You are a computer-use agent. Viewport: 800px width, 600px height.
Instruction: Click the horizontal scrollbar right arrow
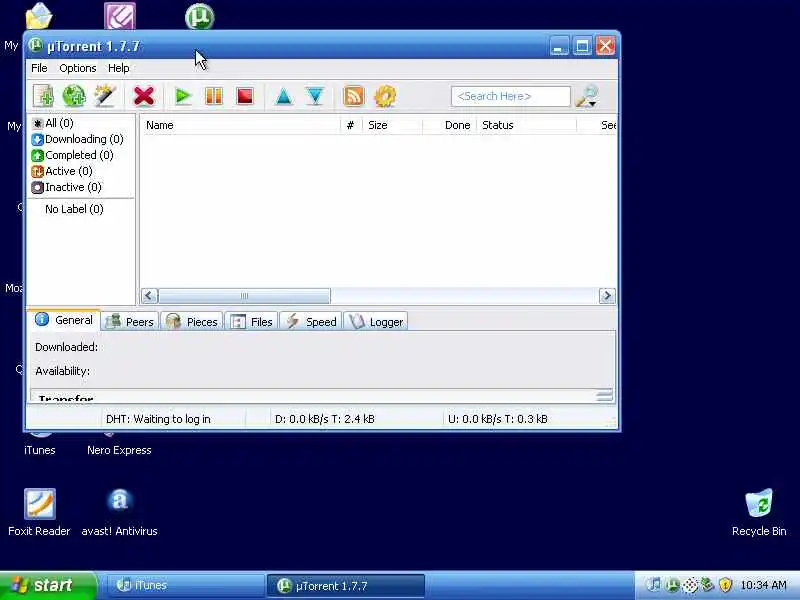point(607,296)
